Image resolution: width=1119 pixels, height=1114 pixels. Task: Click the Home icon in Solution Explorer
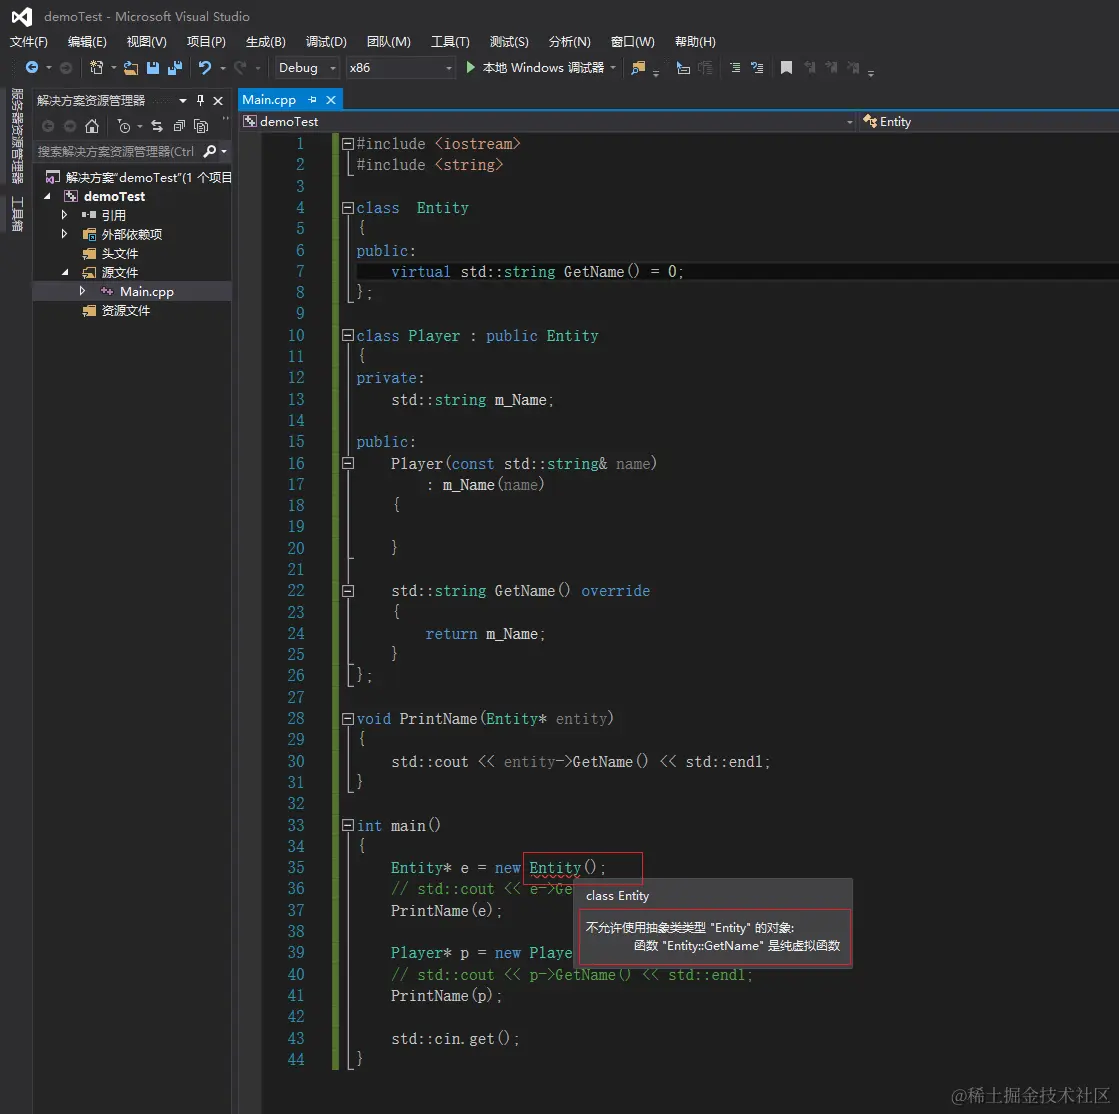tap(92, 126)
